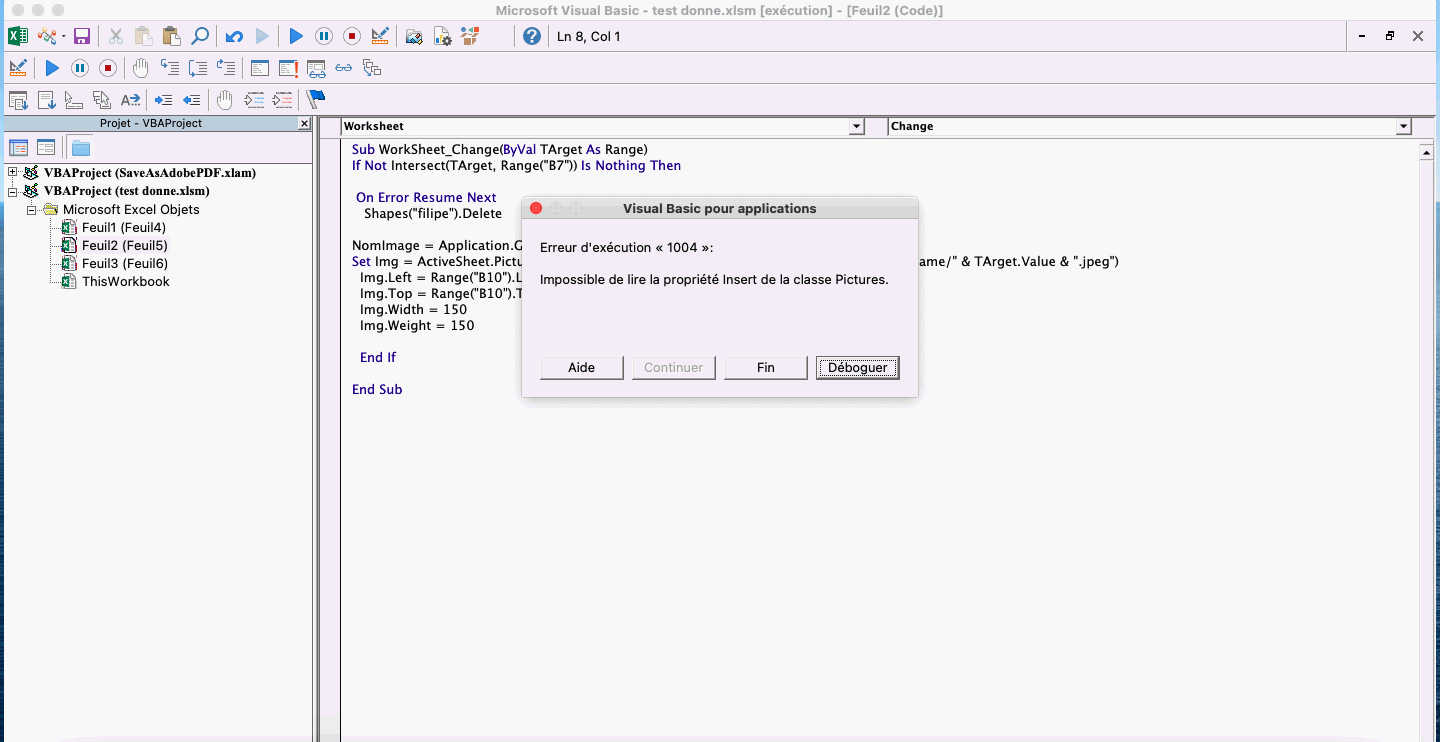Open the Project Explorer toolbar icon
1440x742 pixels.
pyautogui.click(x=414, y=36)
